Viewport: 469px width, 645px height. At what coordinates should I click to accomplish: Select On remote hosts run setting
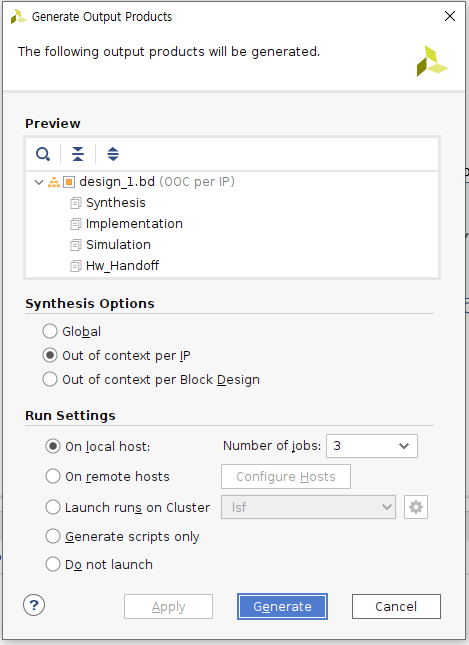[107, 476]
